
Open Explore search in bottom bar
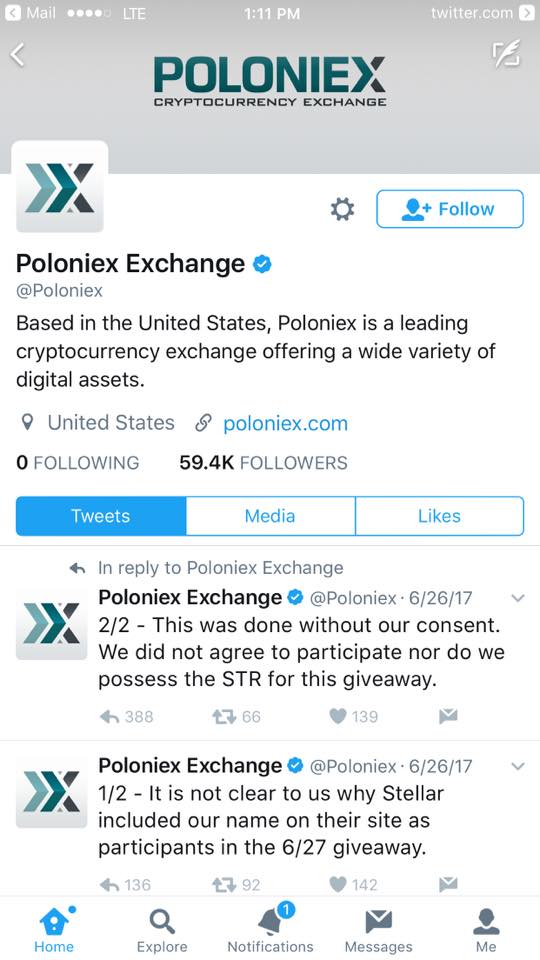coord(162,929)
